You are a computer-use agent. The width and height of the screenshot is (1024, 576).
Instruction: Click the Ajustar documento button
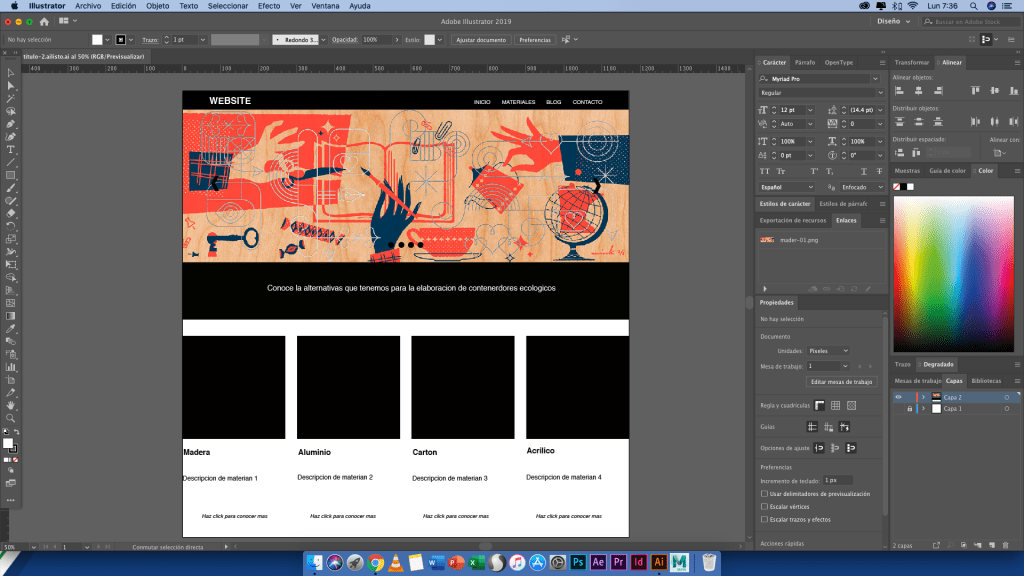(x=481, y=40)
